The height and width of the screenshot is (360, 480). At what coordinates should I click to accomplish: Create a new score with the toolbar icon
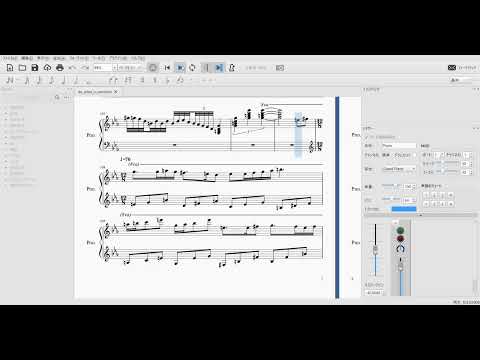coord(10,68)
